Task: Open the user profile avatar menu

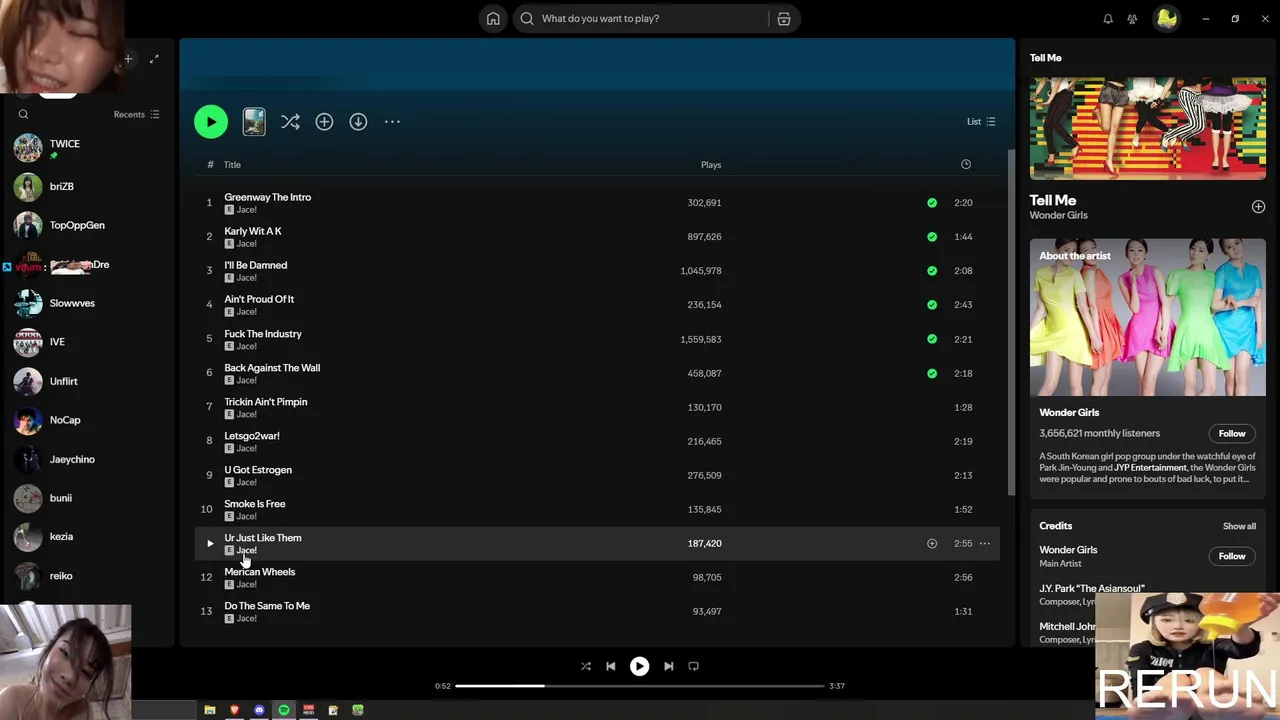Action: tap(1166, 18)
